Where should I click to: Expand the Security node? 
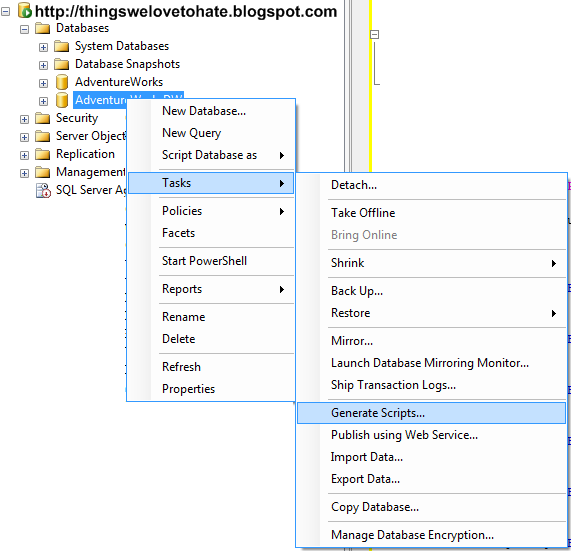24,119
